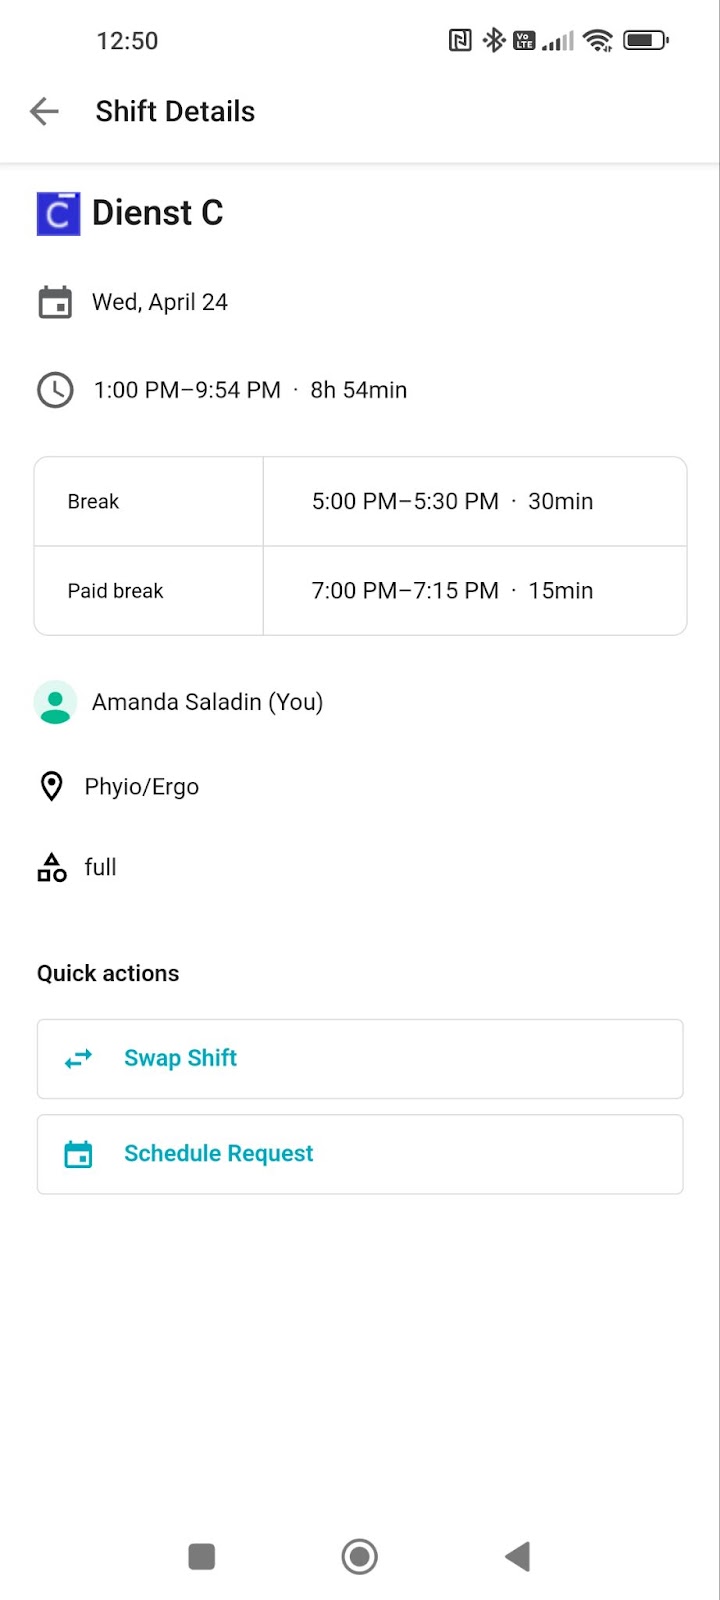Open the Schedule Request quick action
This screenshot has height=1600, width=720.
(x=360, y=1154)
